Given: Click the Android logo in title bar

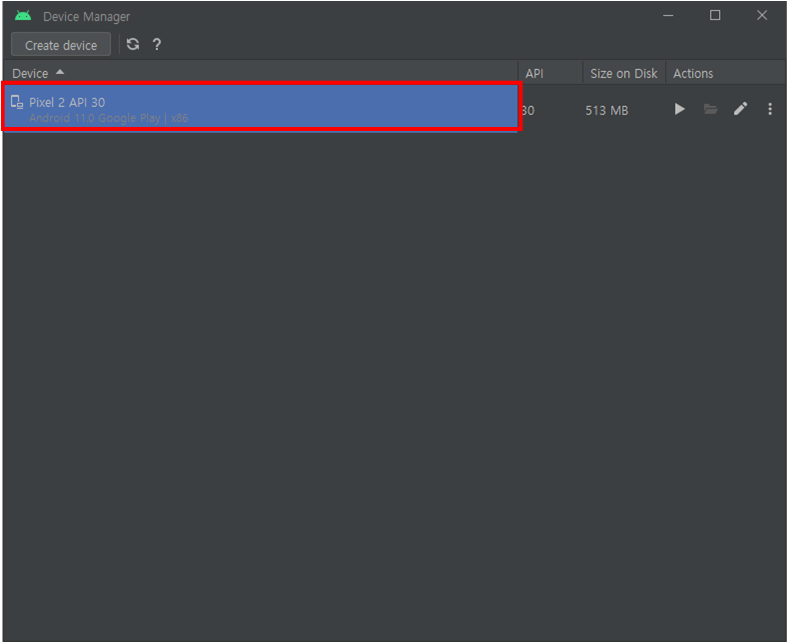Looking at the screenshot, I should click(x=23, y=16).
